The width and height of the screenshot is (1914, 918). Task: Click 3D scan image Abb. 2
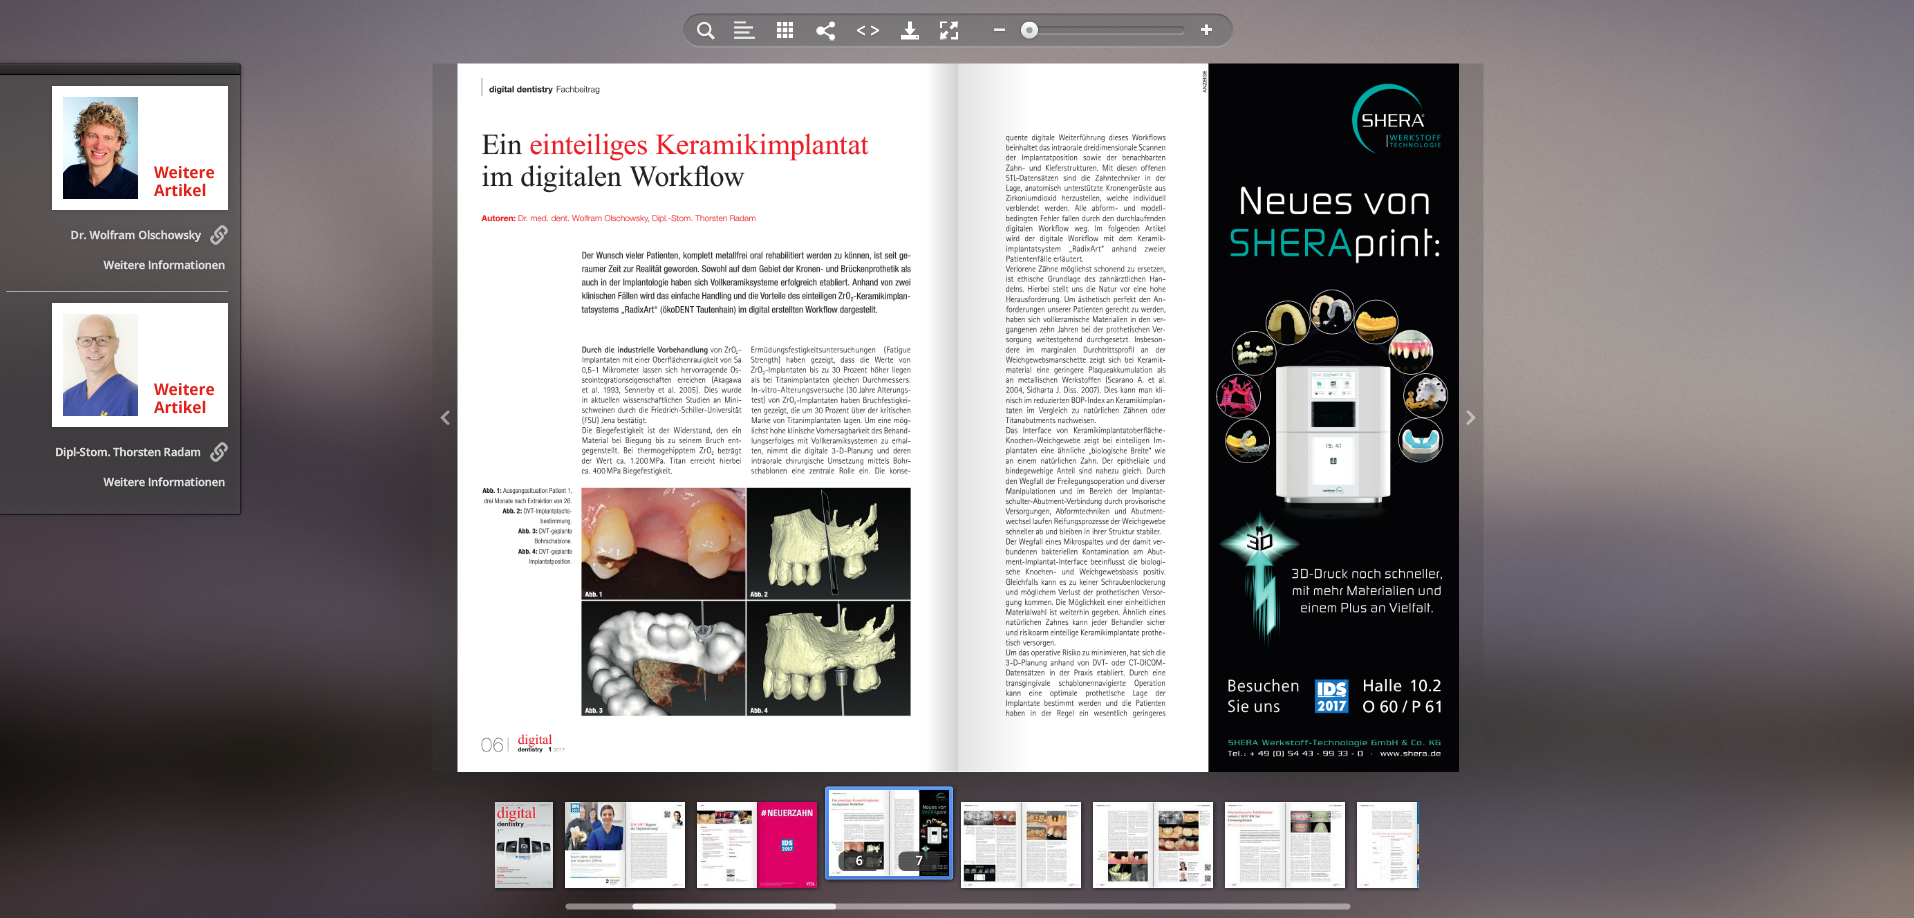[x=829, y=544]
